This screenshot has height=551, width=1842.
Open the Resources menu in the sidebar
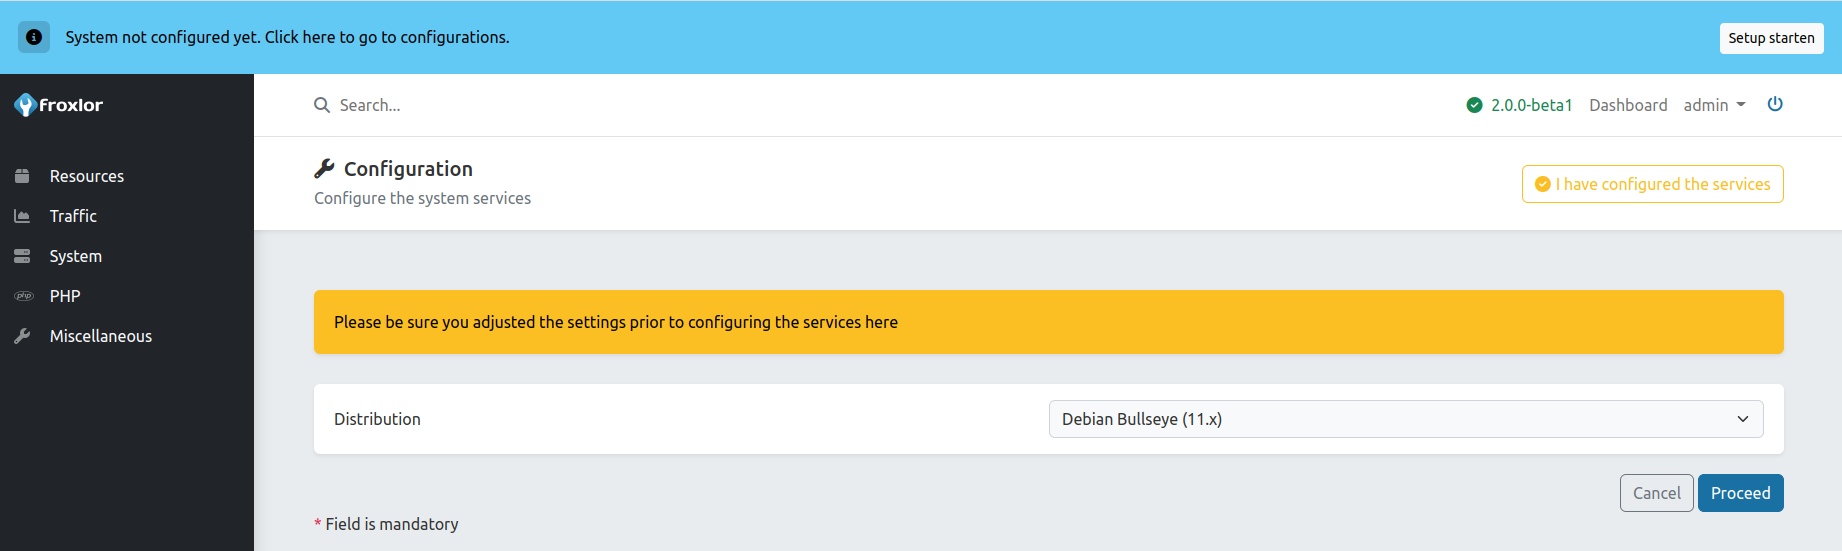(x=87, y=176)
